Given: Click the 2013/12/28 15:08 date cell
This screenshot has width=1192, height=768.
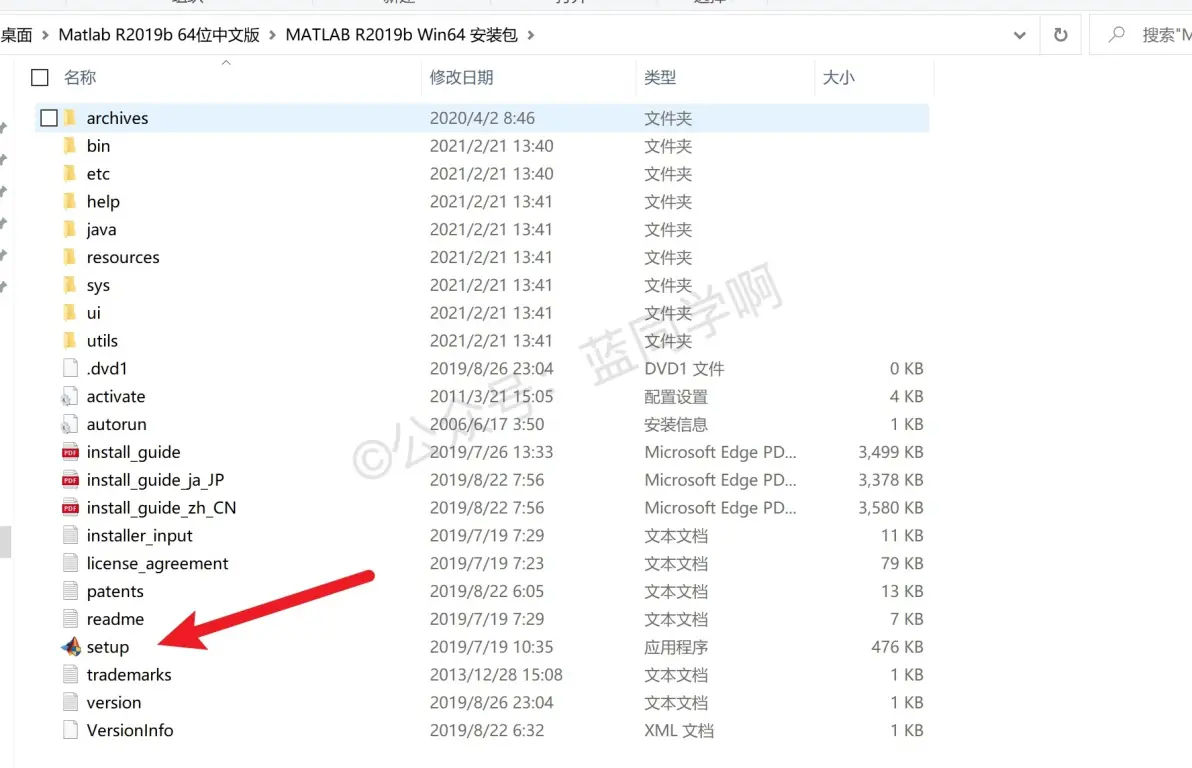Looking at the screenshot, I should click(496, 674).
